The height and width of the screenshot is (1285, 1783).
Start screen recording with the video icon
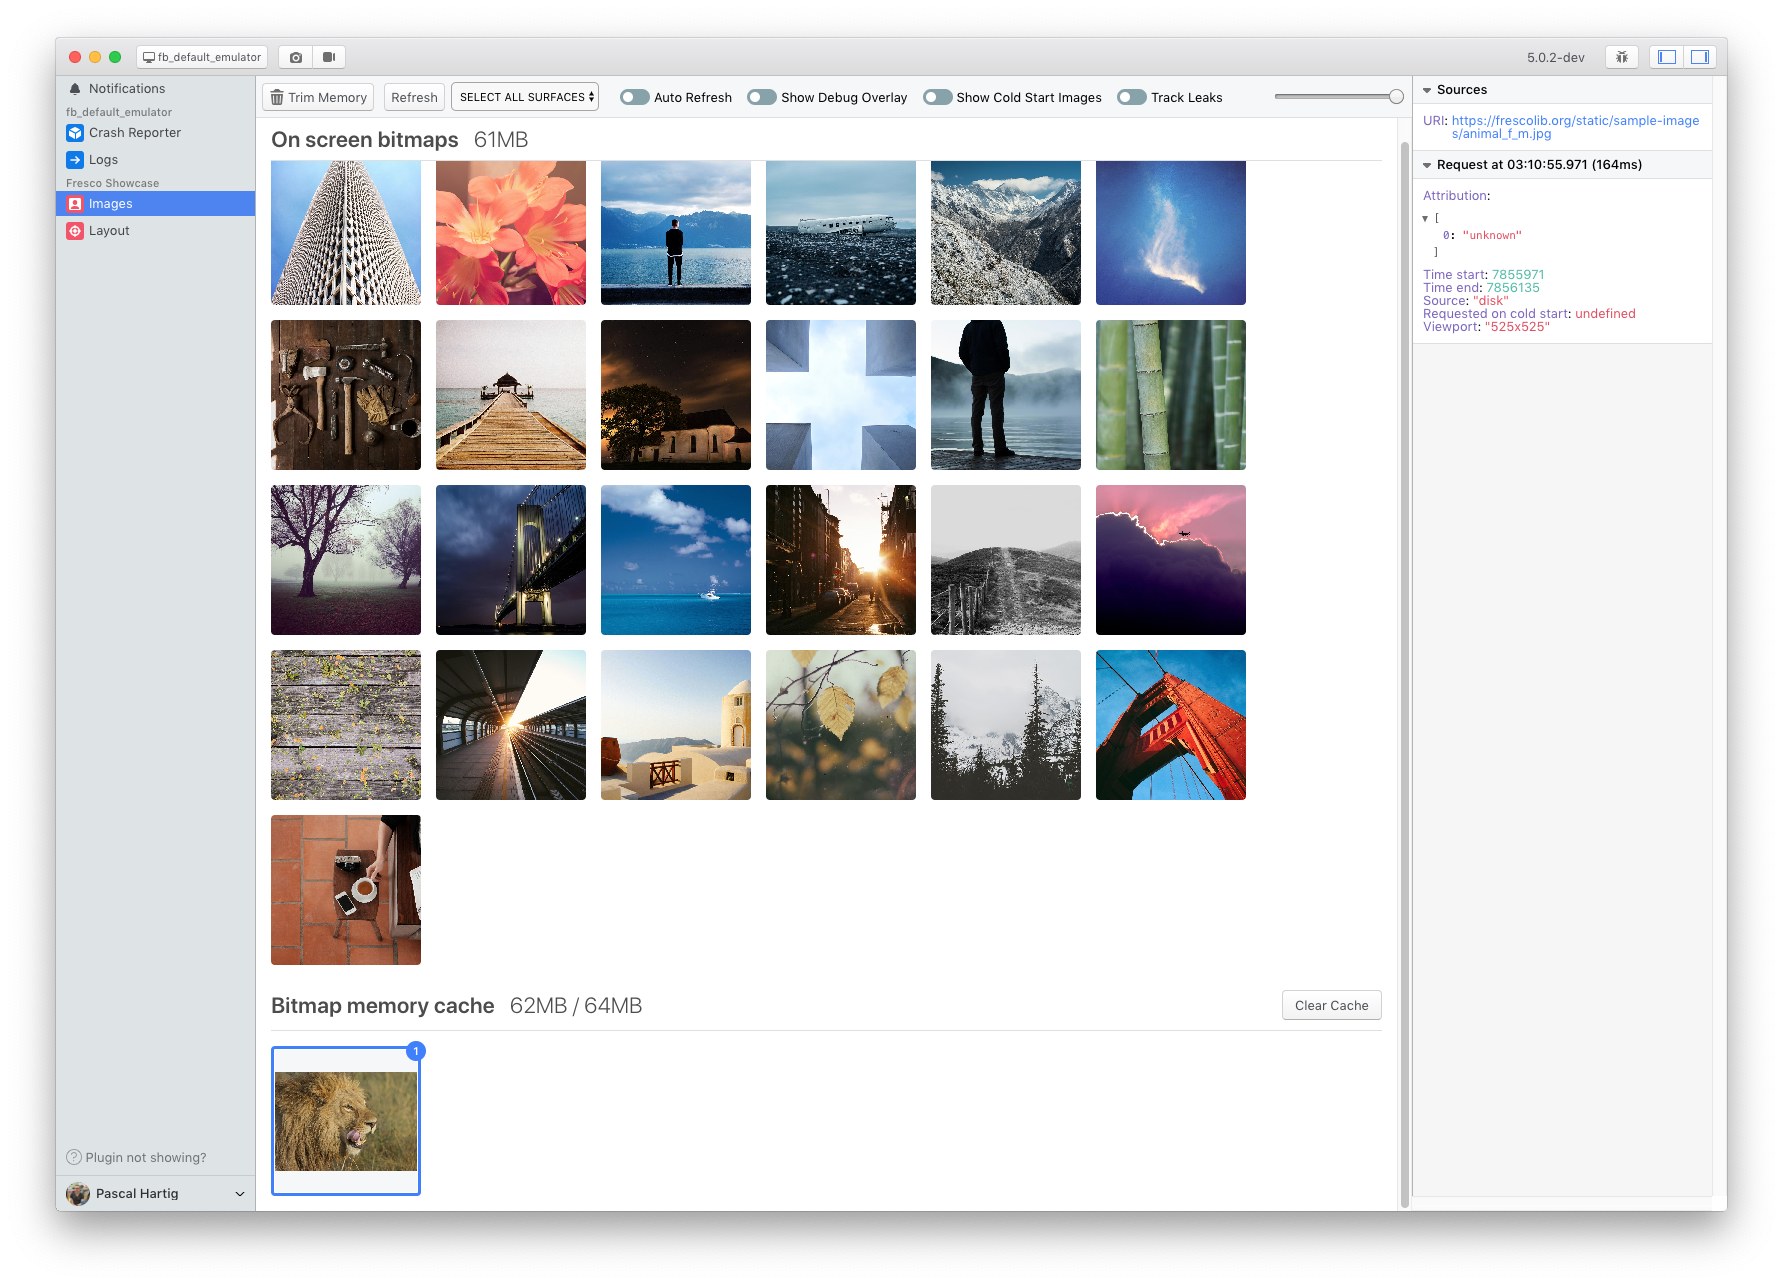[x=329, y=56]
